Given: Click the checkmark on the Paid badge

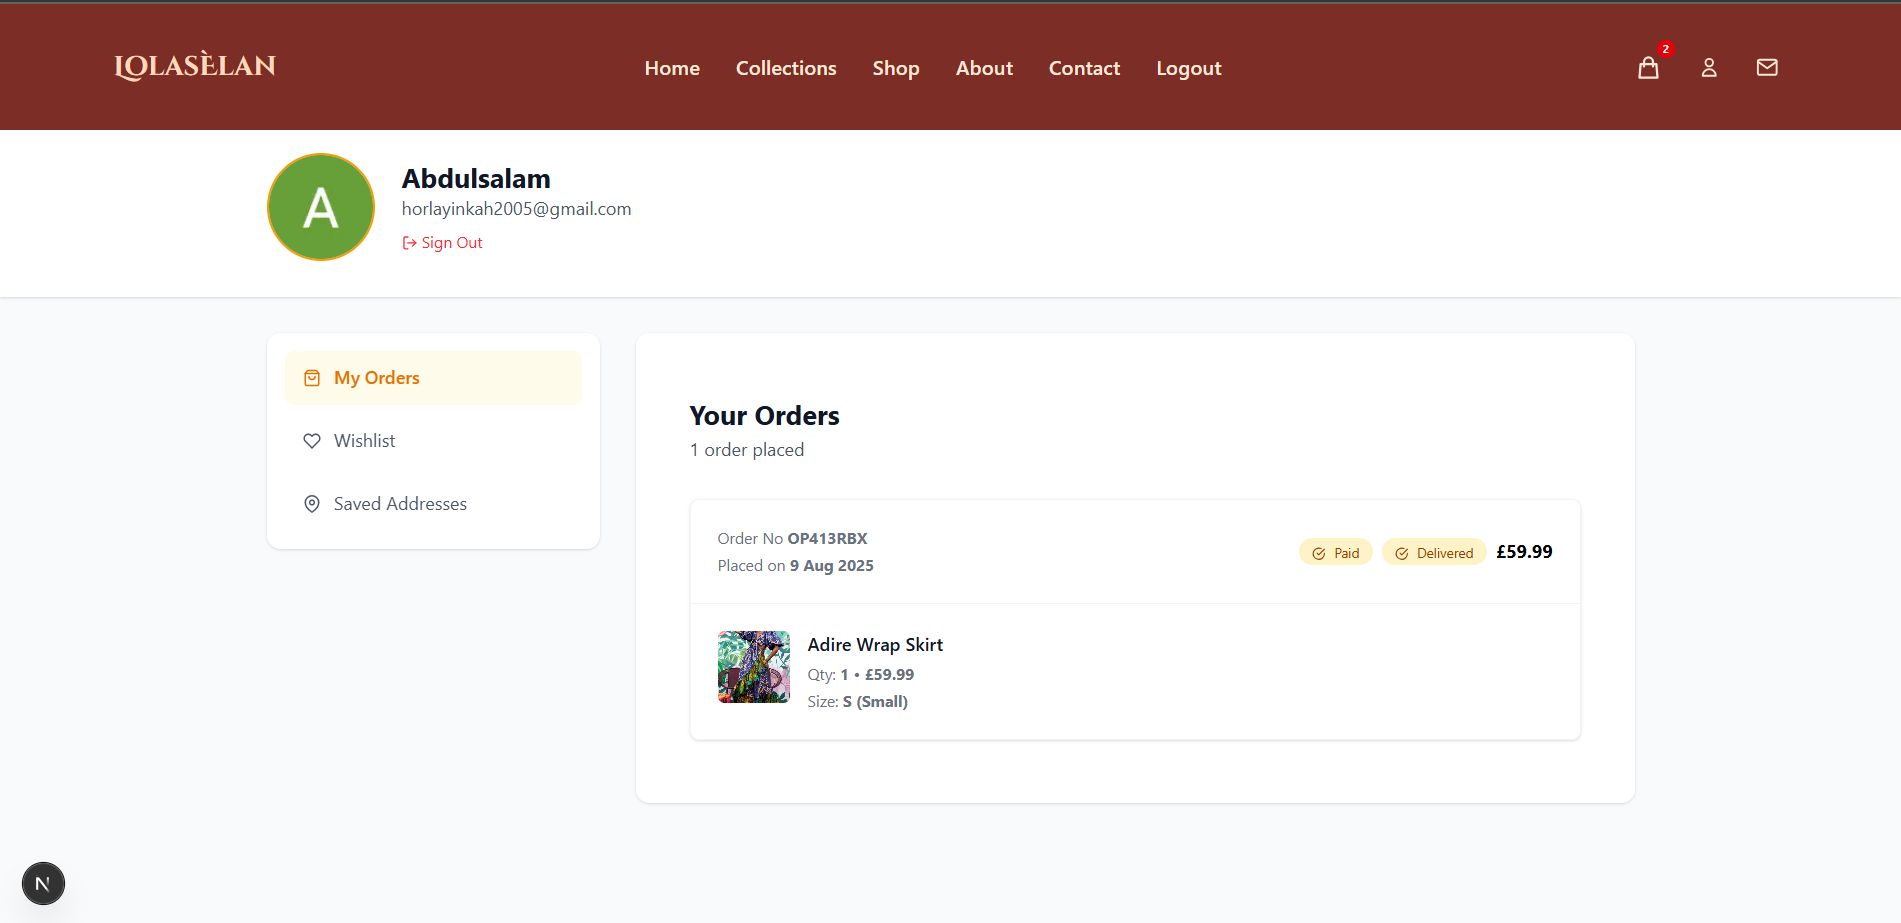Looking at the screenshot, I should (x=1318, y=551).
